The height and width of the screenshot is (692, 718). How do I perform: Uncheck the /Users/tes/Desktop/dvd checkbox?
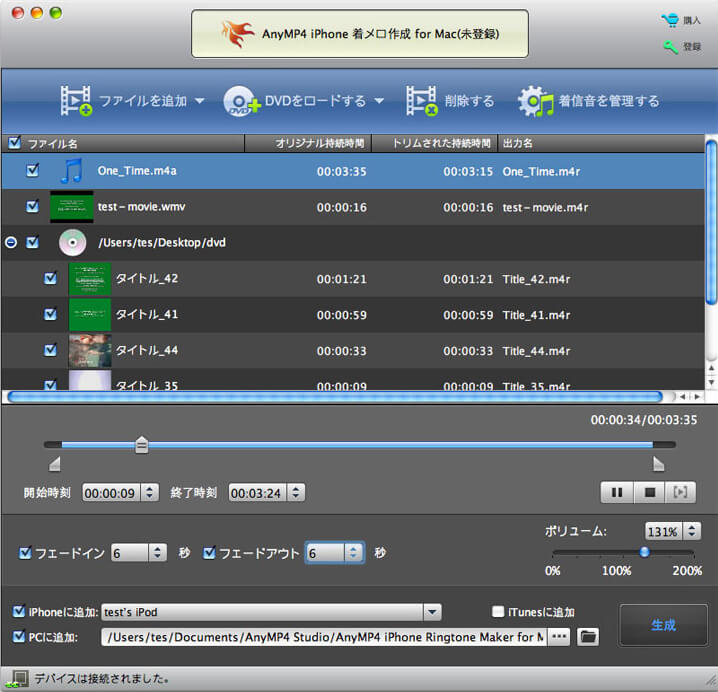[33, 242]
